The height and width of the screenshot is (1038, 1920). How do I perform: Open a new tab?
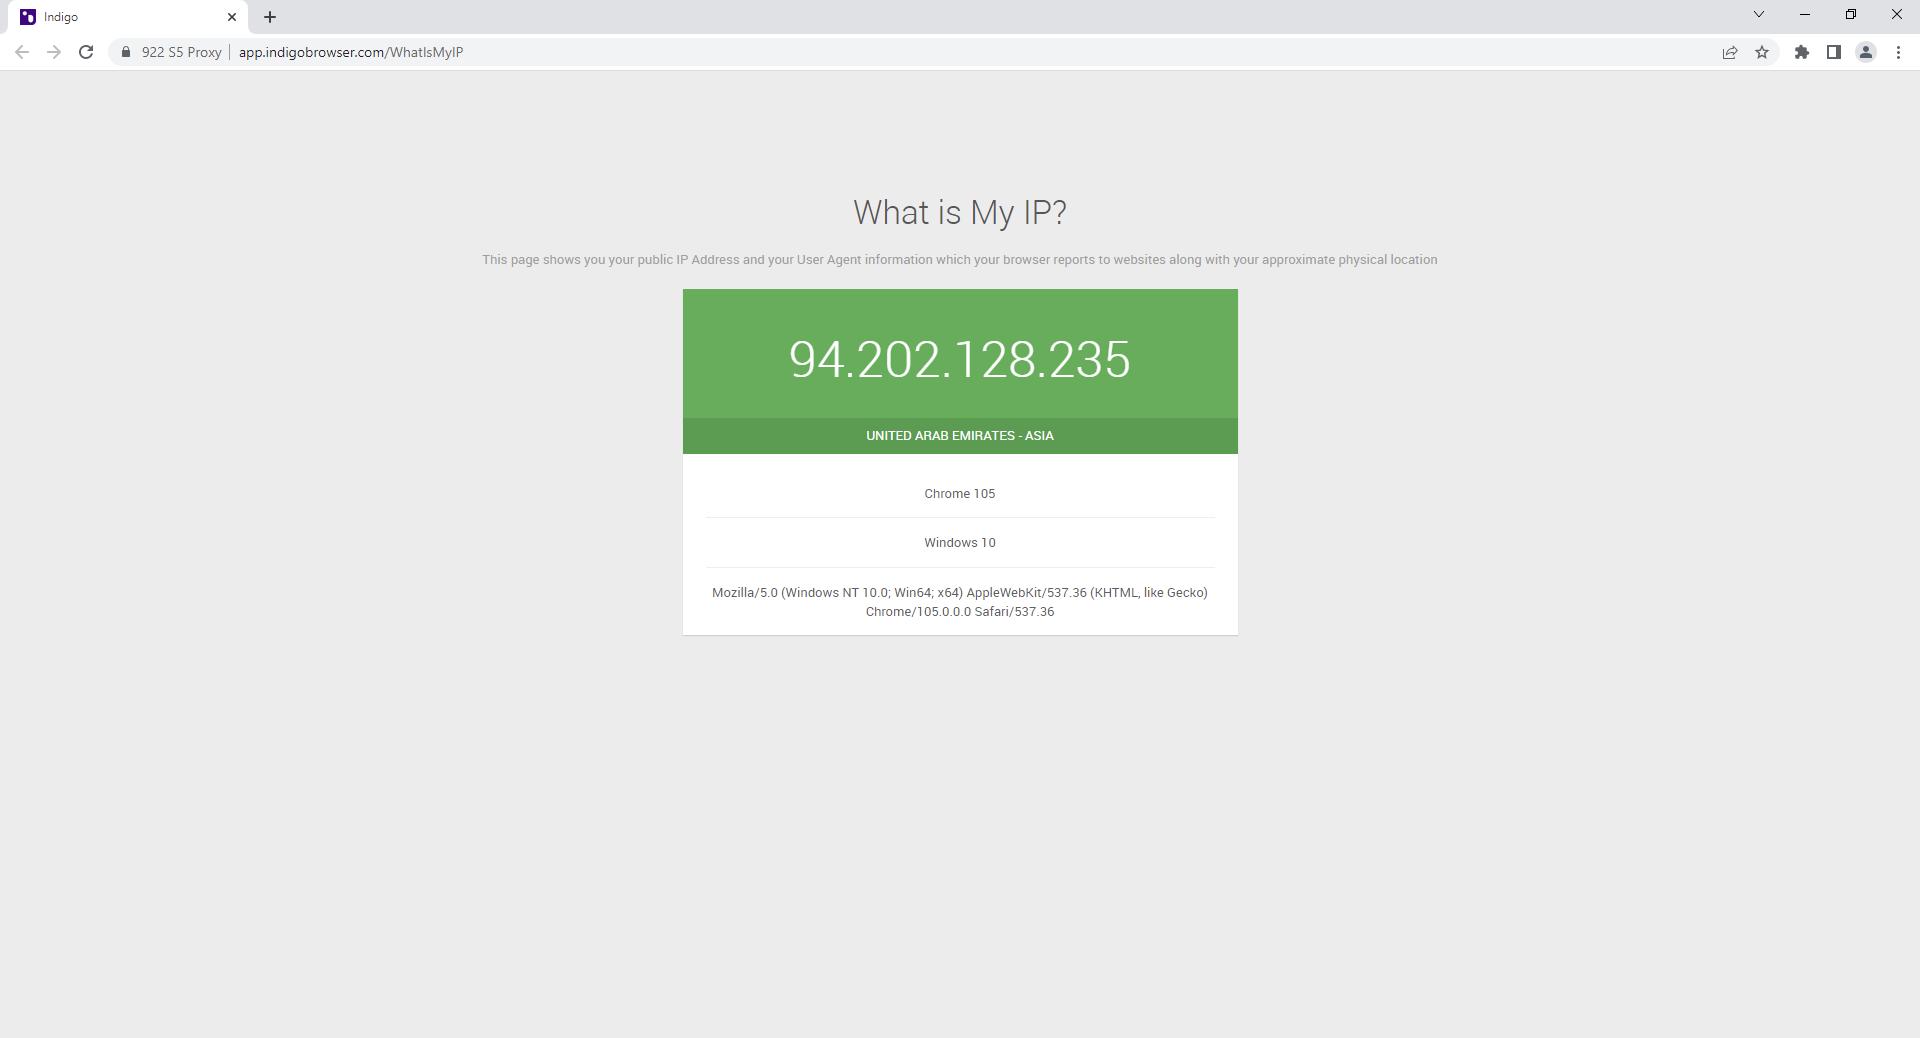point(270,17)
